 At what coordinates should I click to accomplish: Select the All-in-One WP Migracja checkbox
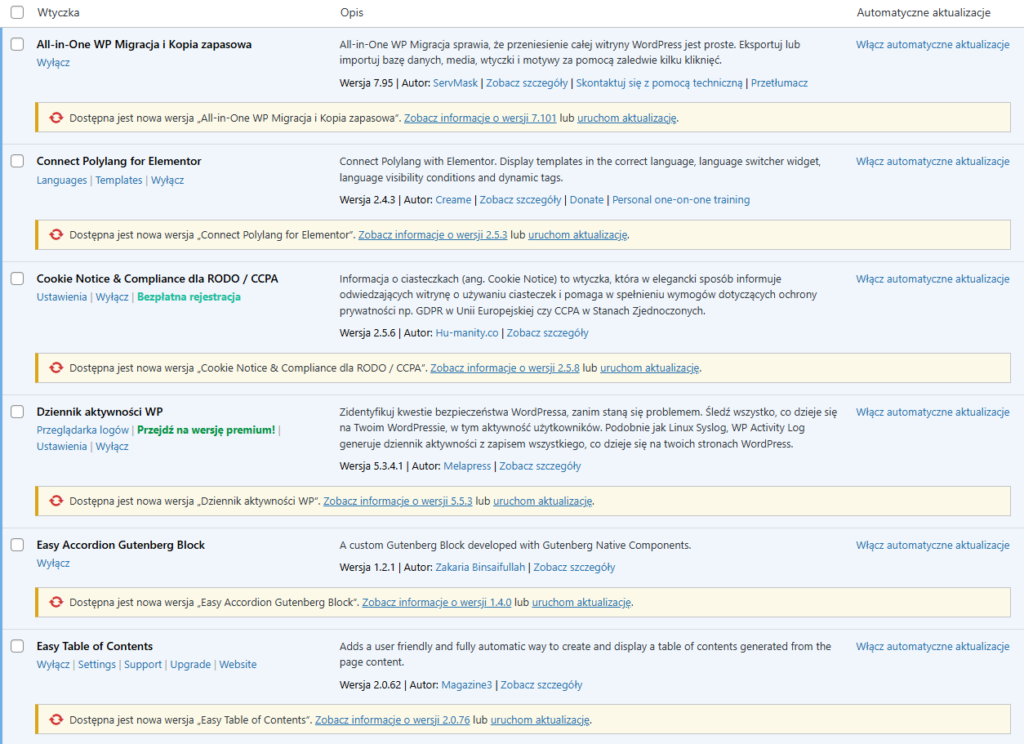tap(15, 46)
